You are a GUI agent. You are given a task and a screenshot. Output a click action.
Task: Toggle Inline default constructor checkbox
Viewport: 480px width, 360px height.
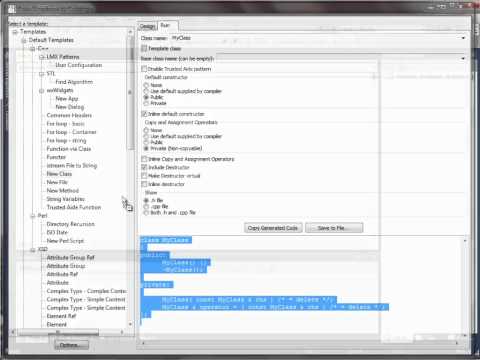144,114
